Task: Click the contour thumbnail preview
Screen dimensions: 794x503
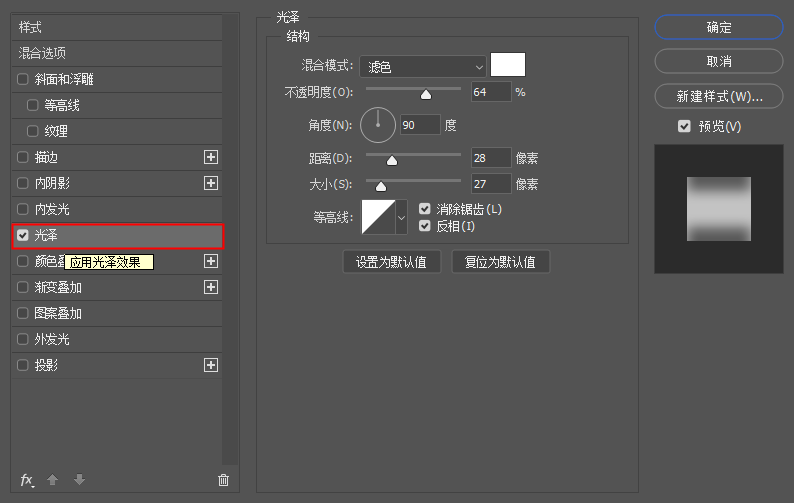Action: coord(378,217)
